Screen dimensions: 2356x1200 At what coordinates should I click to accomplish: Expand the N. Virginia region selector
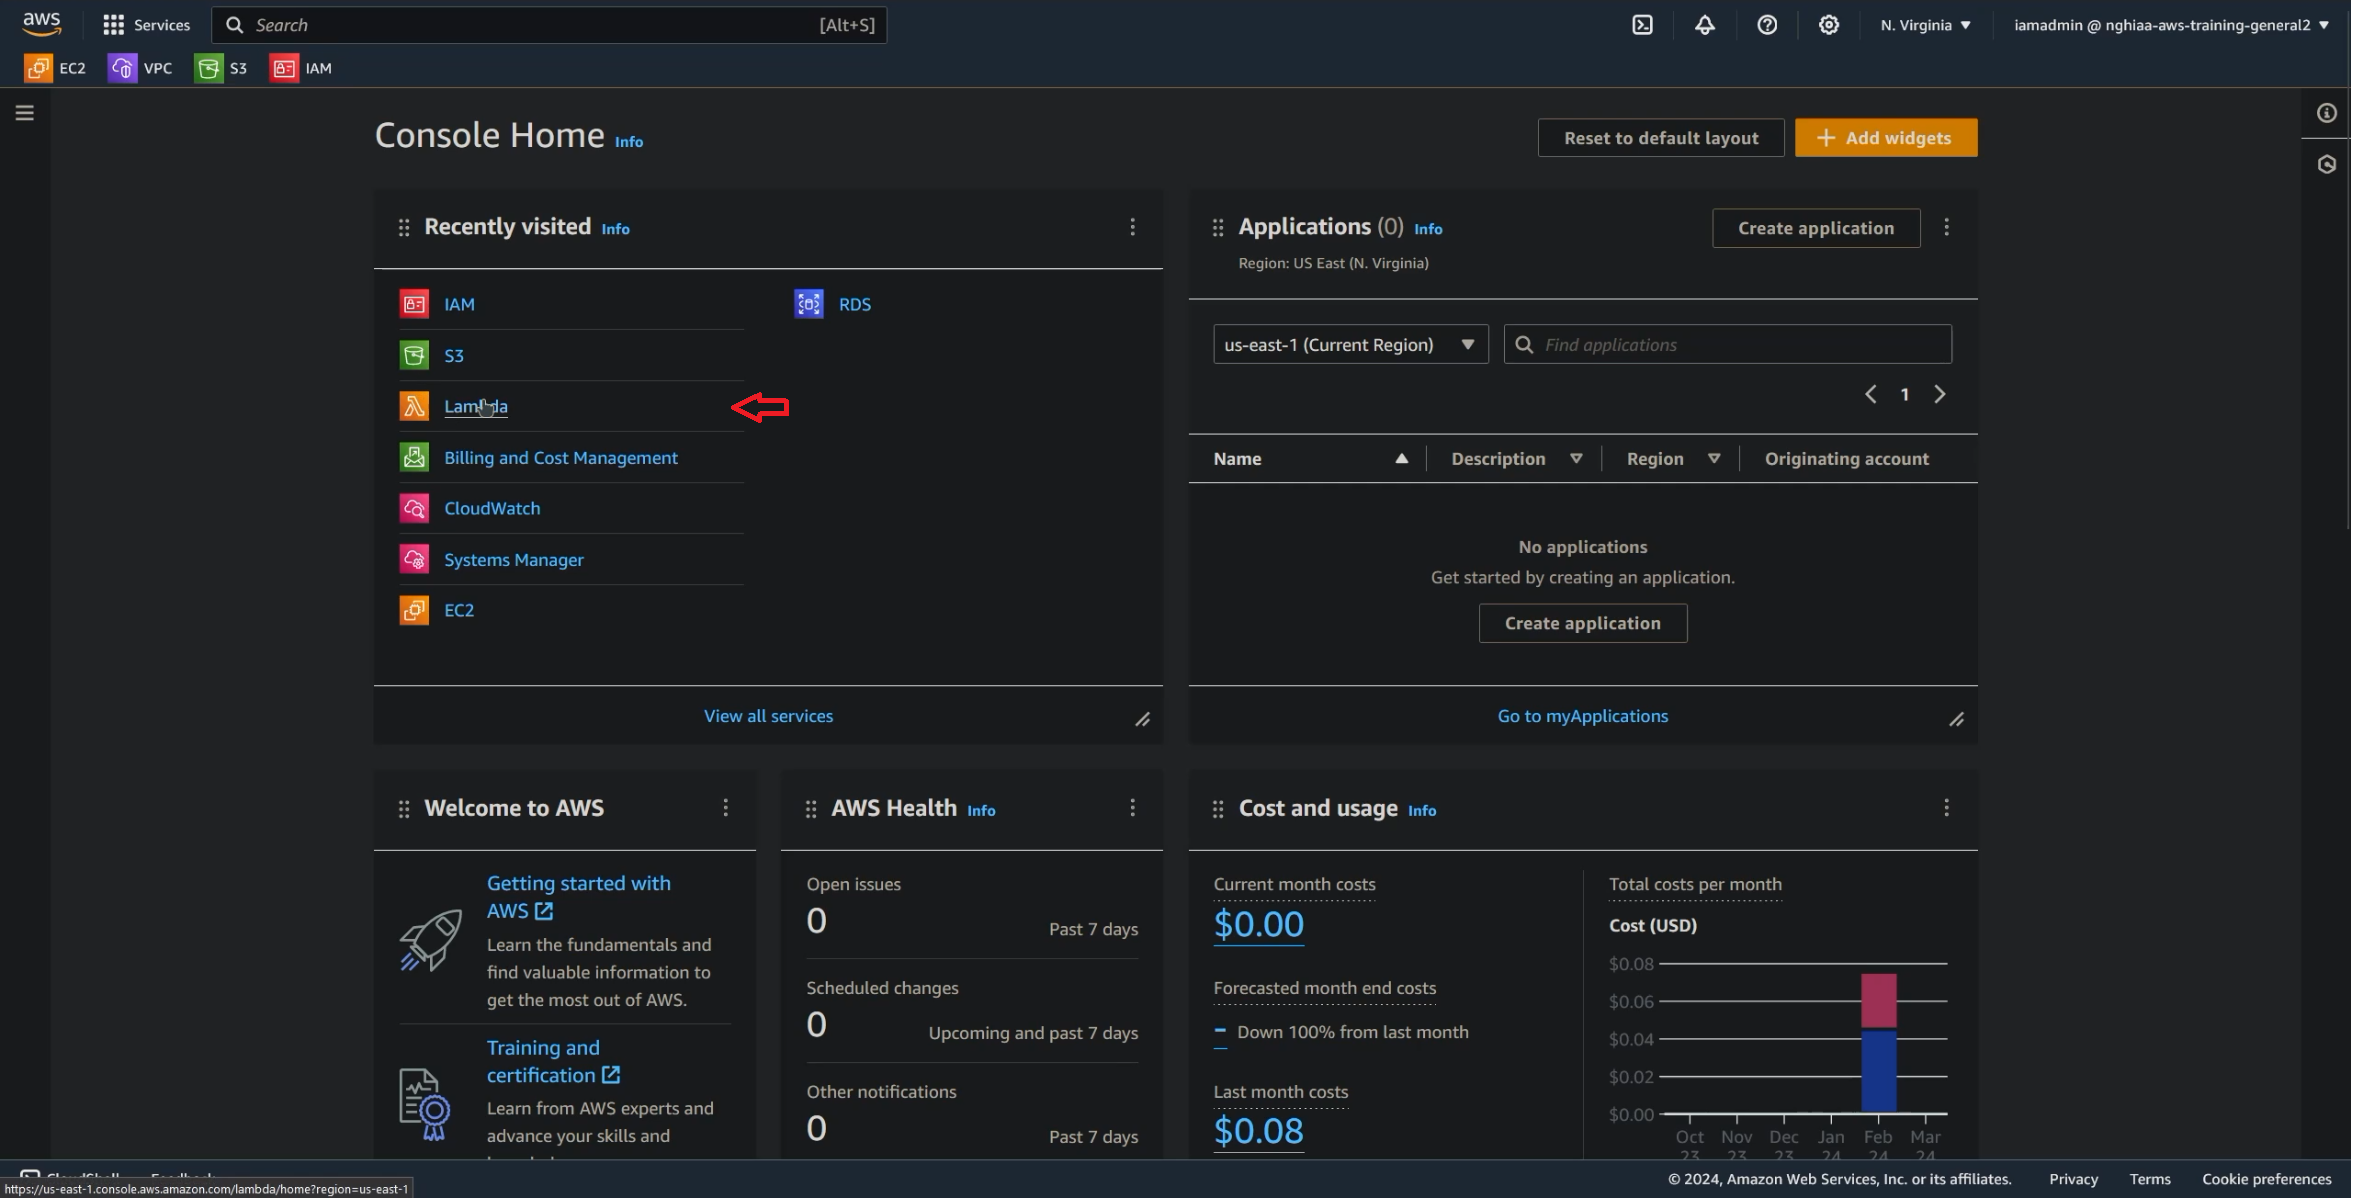(1925, 25)
